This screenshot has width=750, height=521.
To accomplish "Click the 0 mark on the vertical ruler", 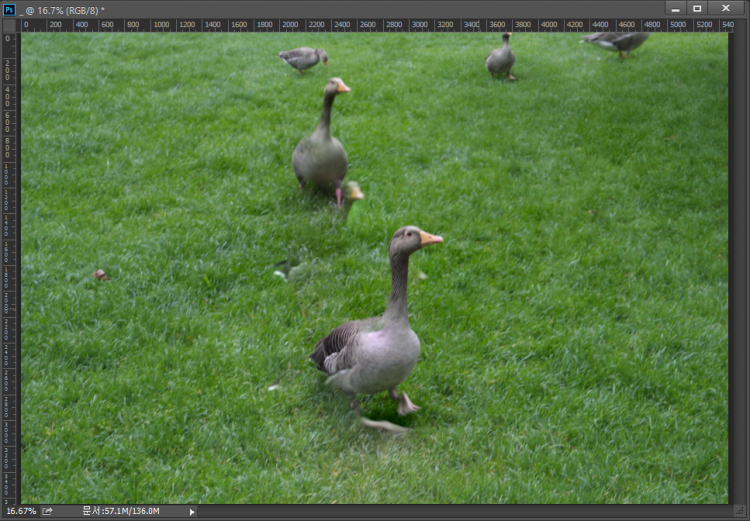I will point(9,38).
